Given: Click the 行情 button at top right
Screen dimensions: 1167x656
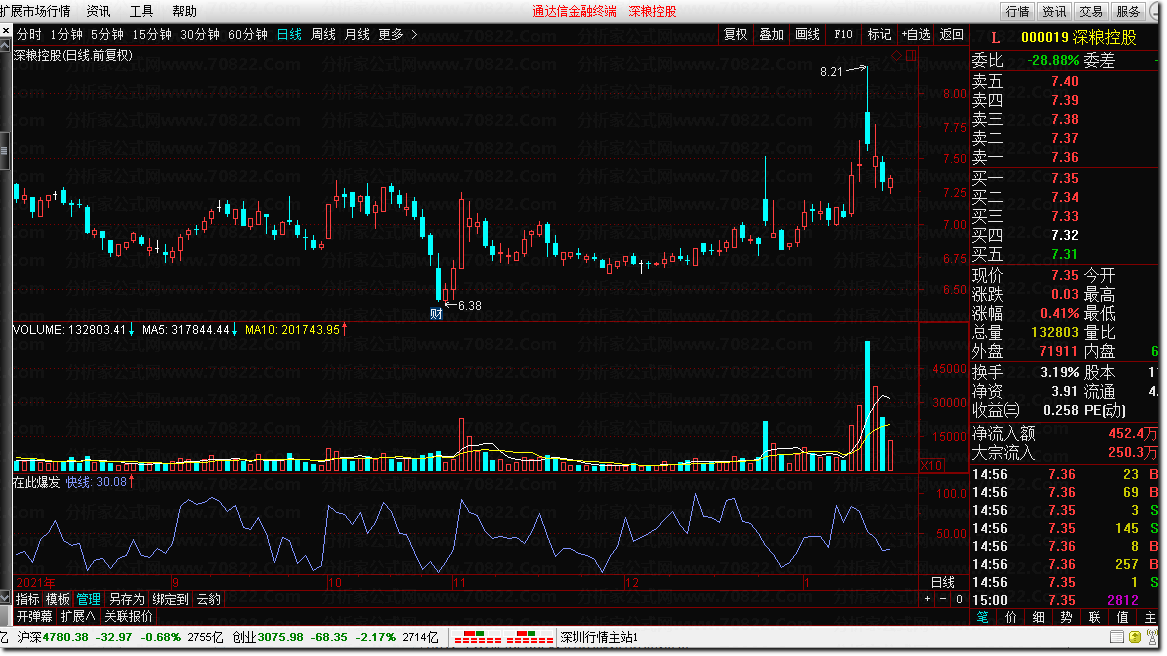Looking at the screenshot, I should (x=1017, y=11).
